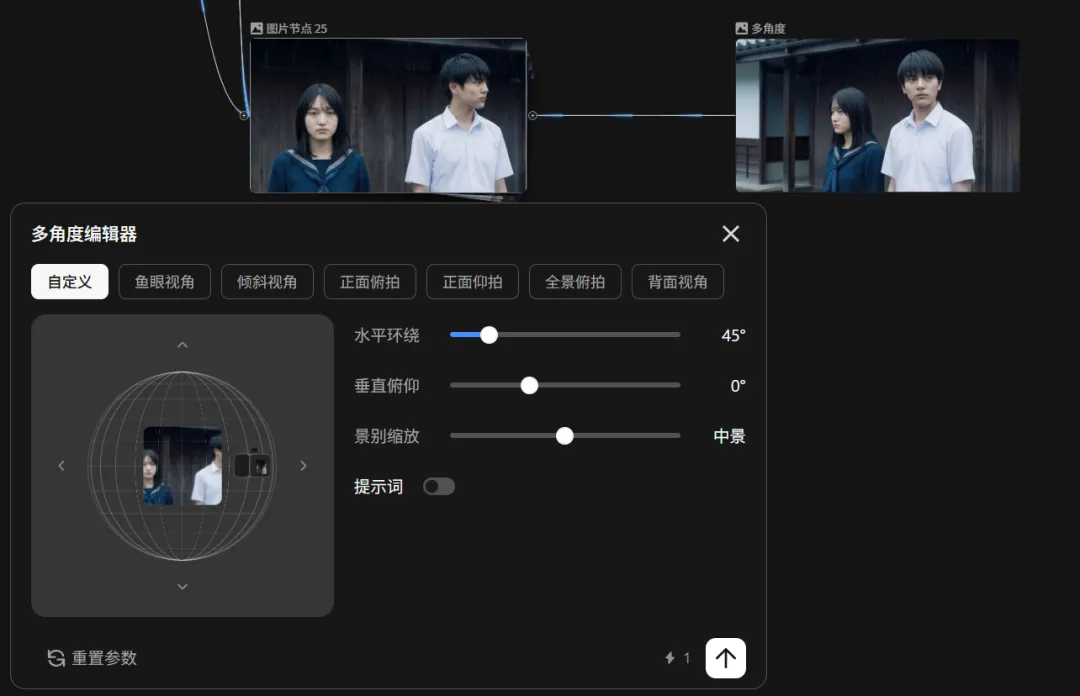Switch to the 鱼眼视角 preset tab
Screen dimensions: 1080x696
(164, 281)
